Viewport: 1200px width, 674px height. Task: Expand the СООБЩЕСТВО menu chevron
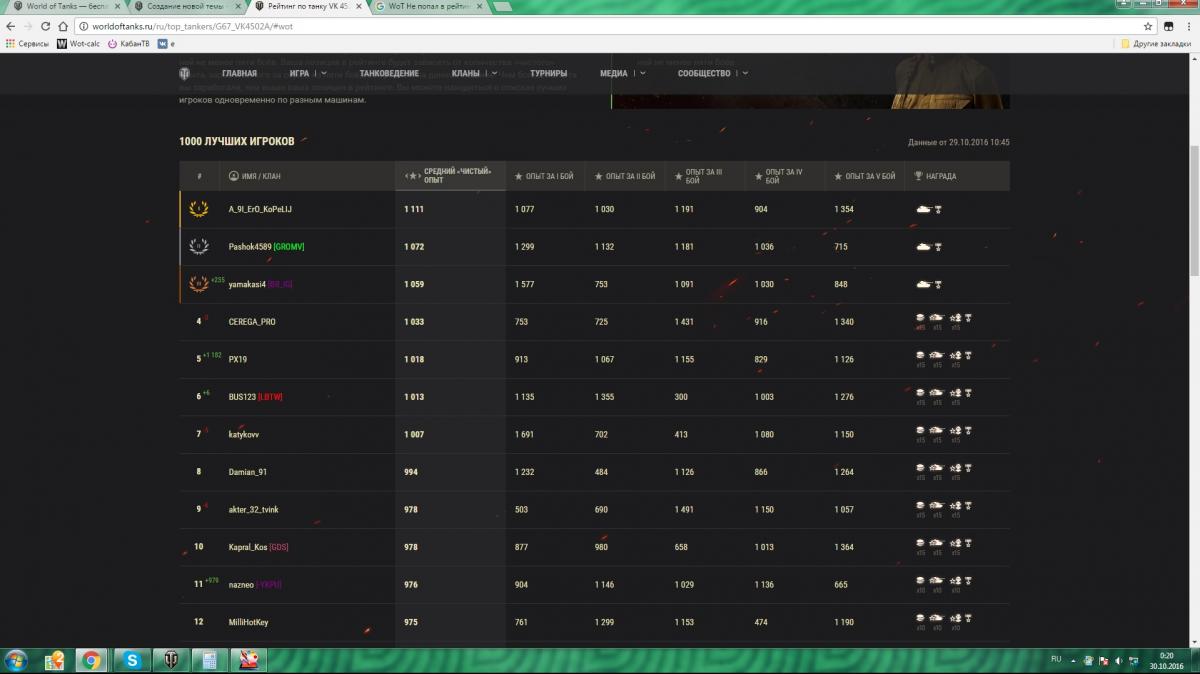745,74
